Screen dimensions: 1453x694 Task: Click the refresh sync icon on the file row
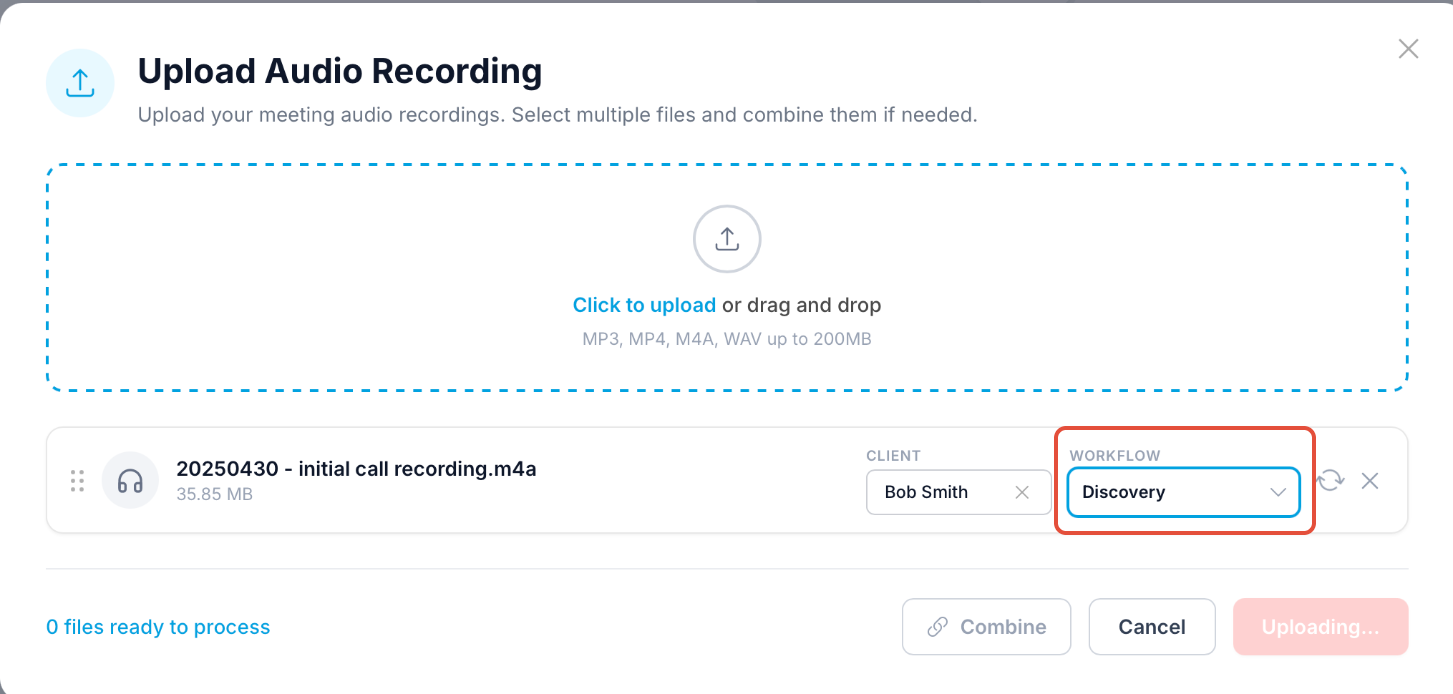[1330, 481]
